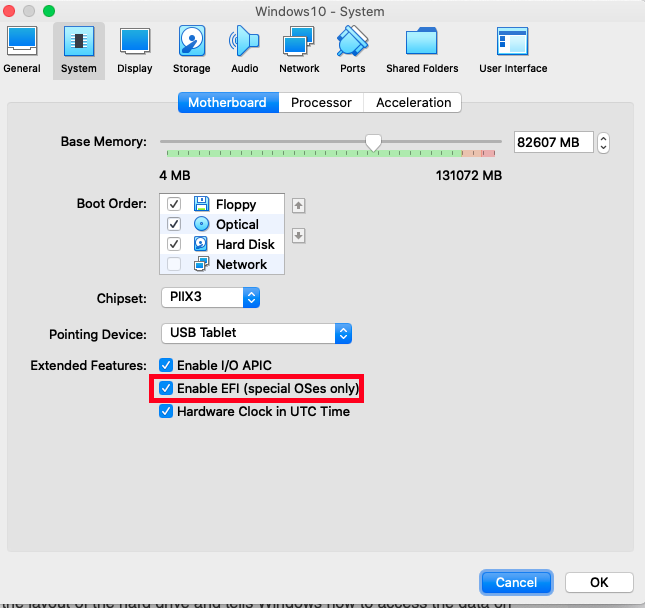
Task: Open the User Interface section
Action: [x=513, y=51]
